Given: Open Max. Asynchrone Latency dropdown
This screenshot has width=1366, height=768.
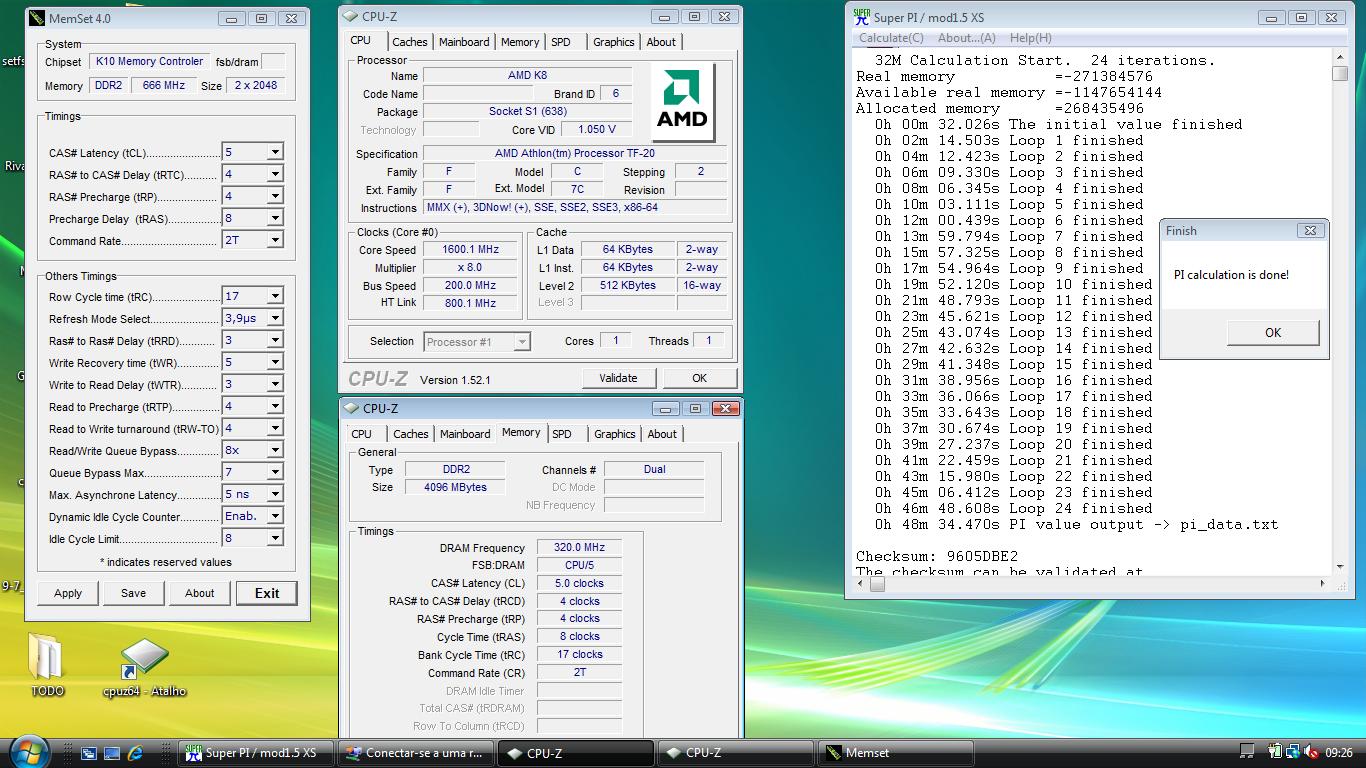Looking at the screenshot, I should pyautogui.click(x=252, y=494).
